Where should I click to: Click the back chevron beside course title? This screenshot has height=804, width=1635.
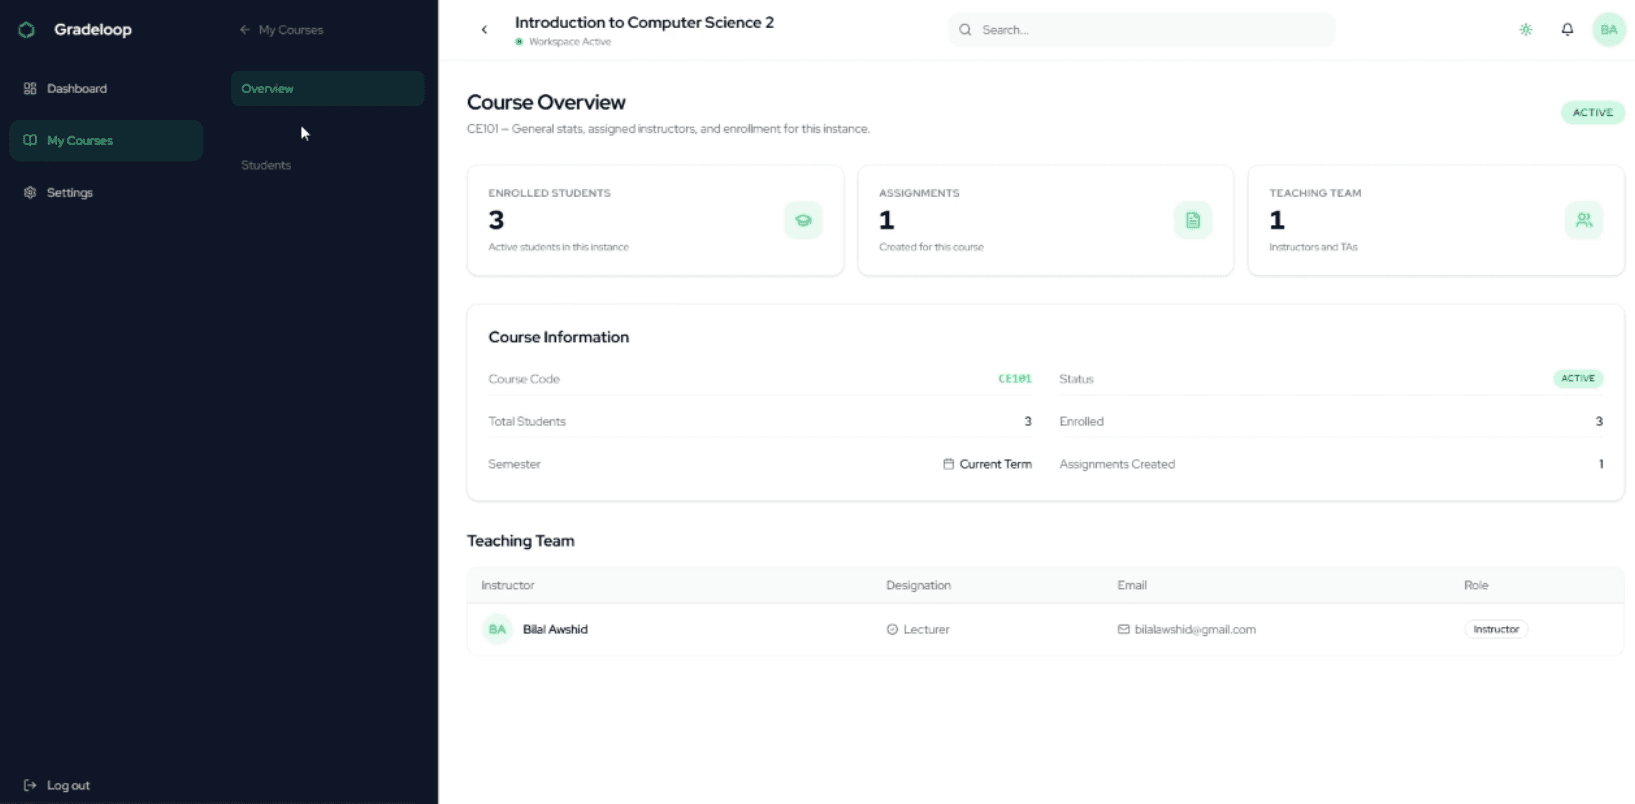click(x=485, y=30)
